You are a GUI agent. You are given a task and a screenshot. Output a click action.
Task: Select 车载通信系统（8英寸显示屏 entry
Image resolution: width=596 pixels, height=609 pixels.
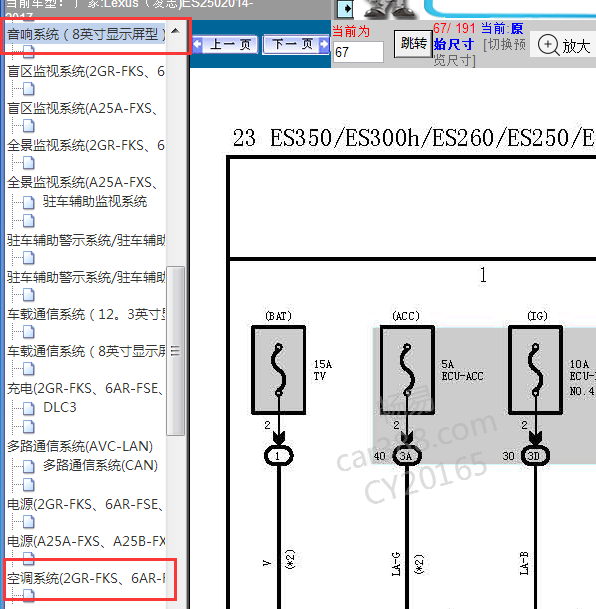86,351
